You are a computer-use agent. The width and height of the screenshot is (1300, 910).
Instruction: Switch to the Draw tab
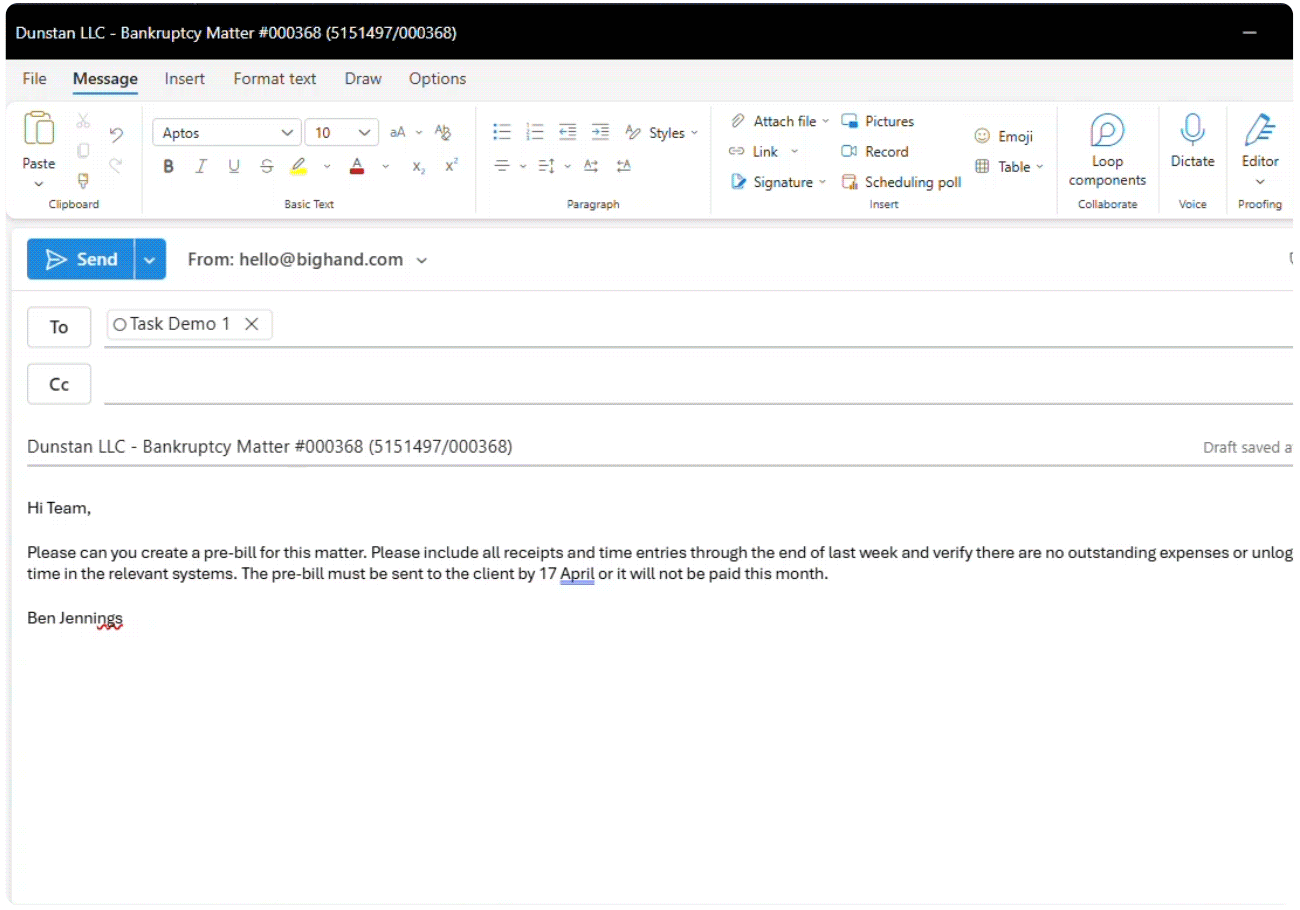tap(363, 79)
